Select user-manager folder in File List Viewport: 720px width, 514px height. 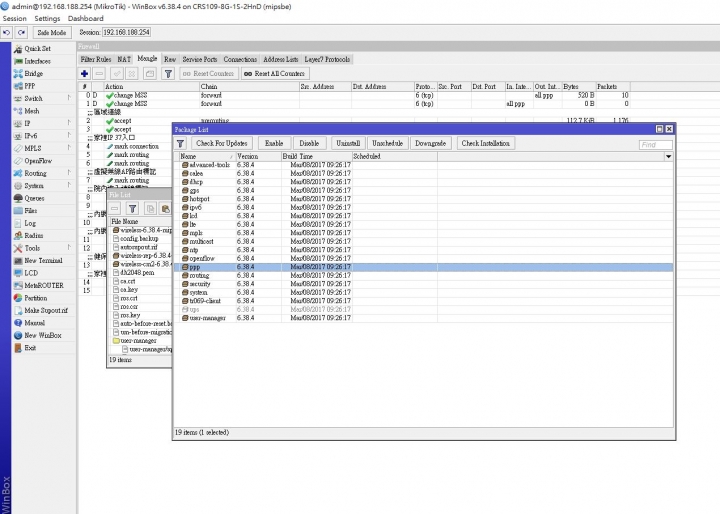coord(138,341)
